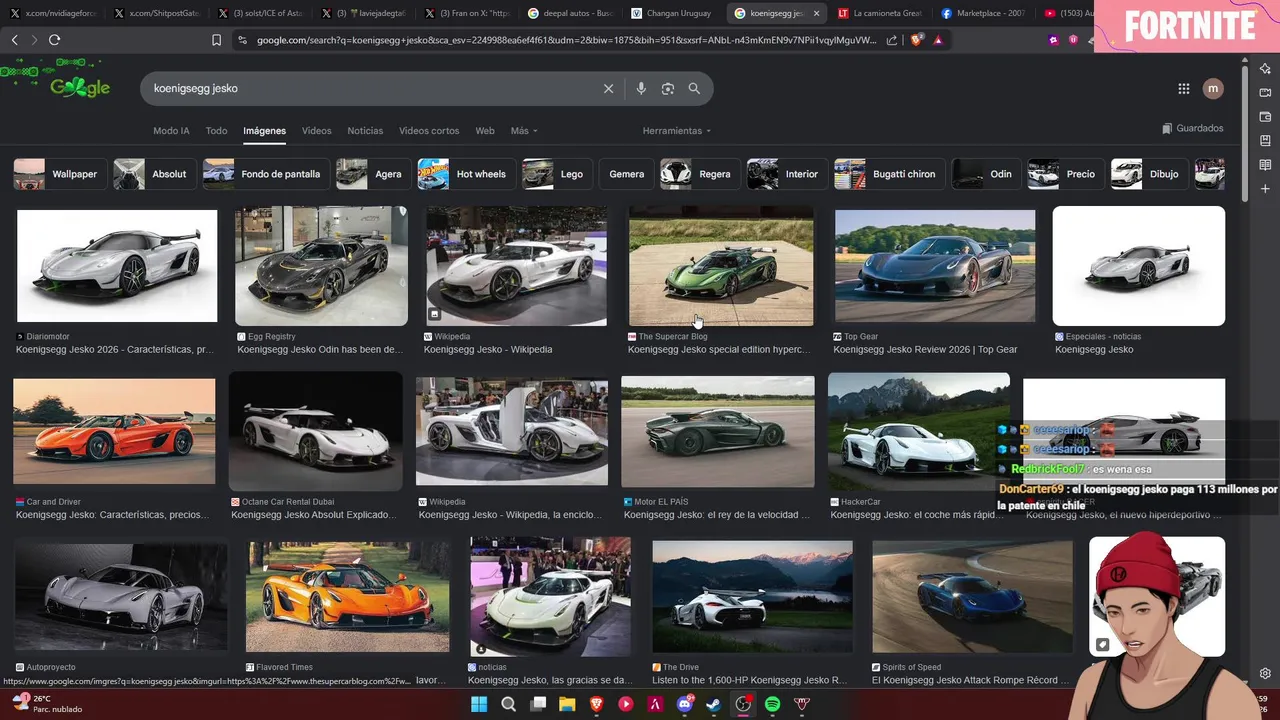Open 'Koenigsegg Jesko - Wikipedia' result title
This screenshot has height=720, width=1280.
point(488,350)
